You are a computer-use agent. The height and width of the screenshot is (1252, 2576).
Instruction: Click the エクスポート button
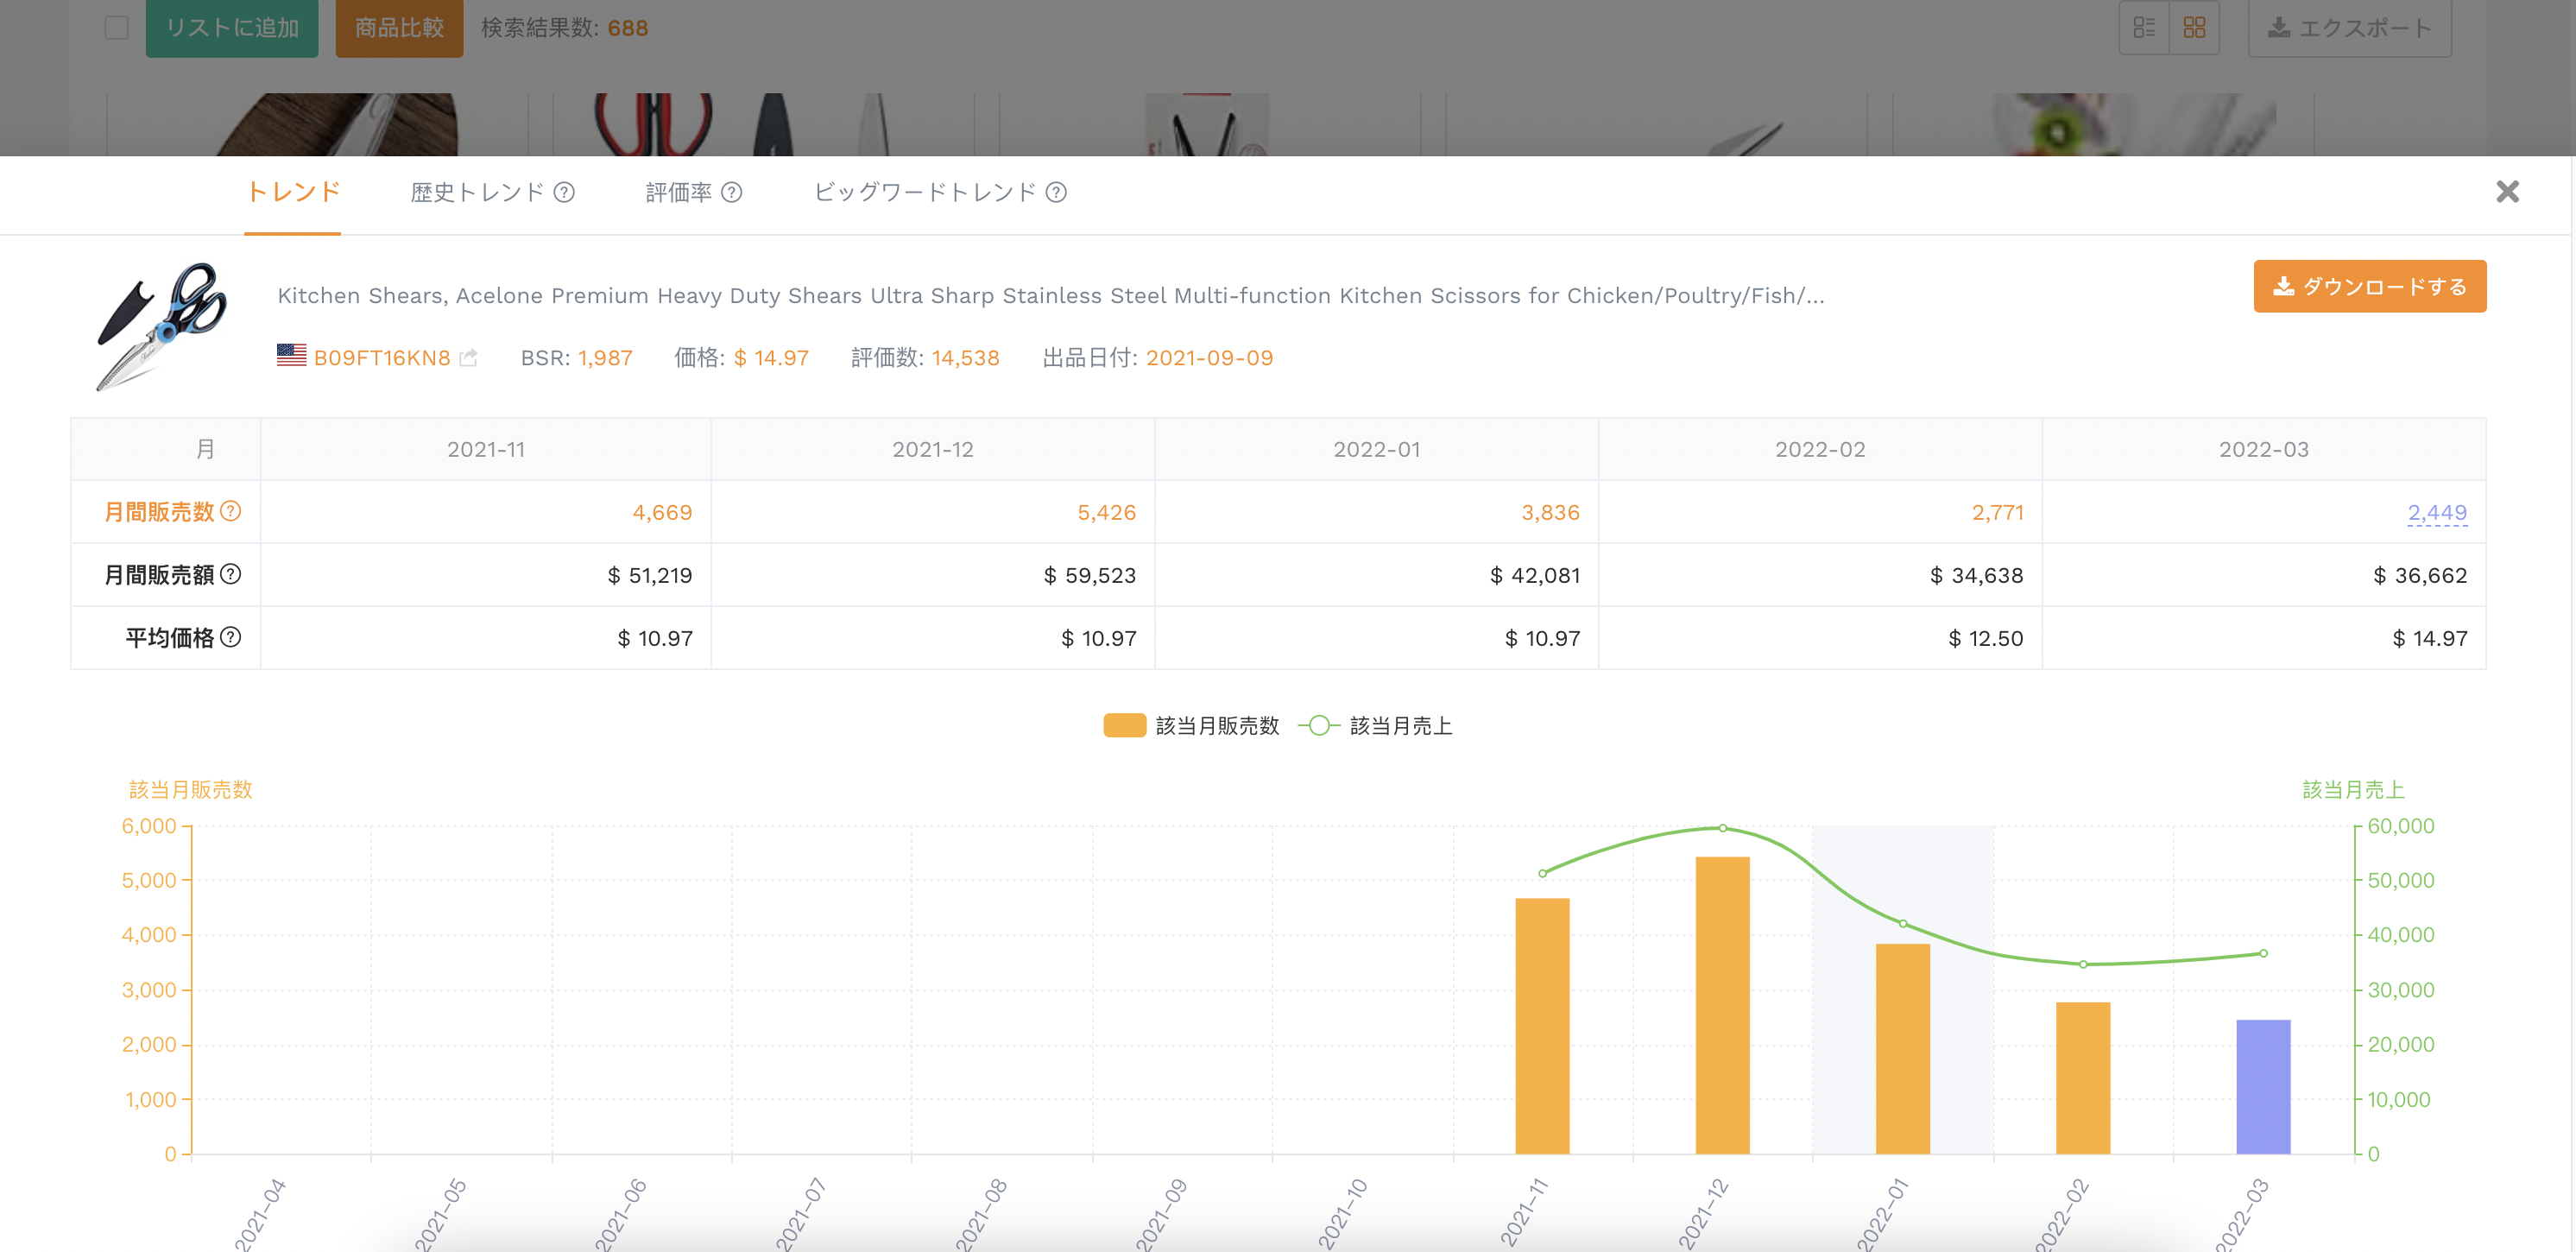point(2349,28)
